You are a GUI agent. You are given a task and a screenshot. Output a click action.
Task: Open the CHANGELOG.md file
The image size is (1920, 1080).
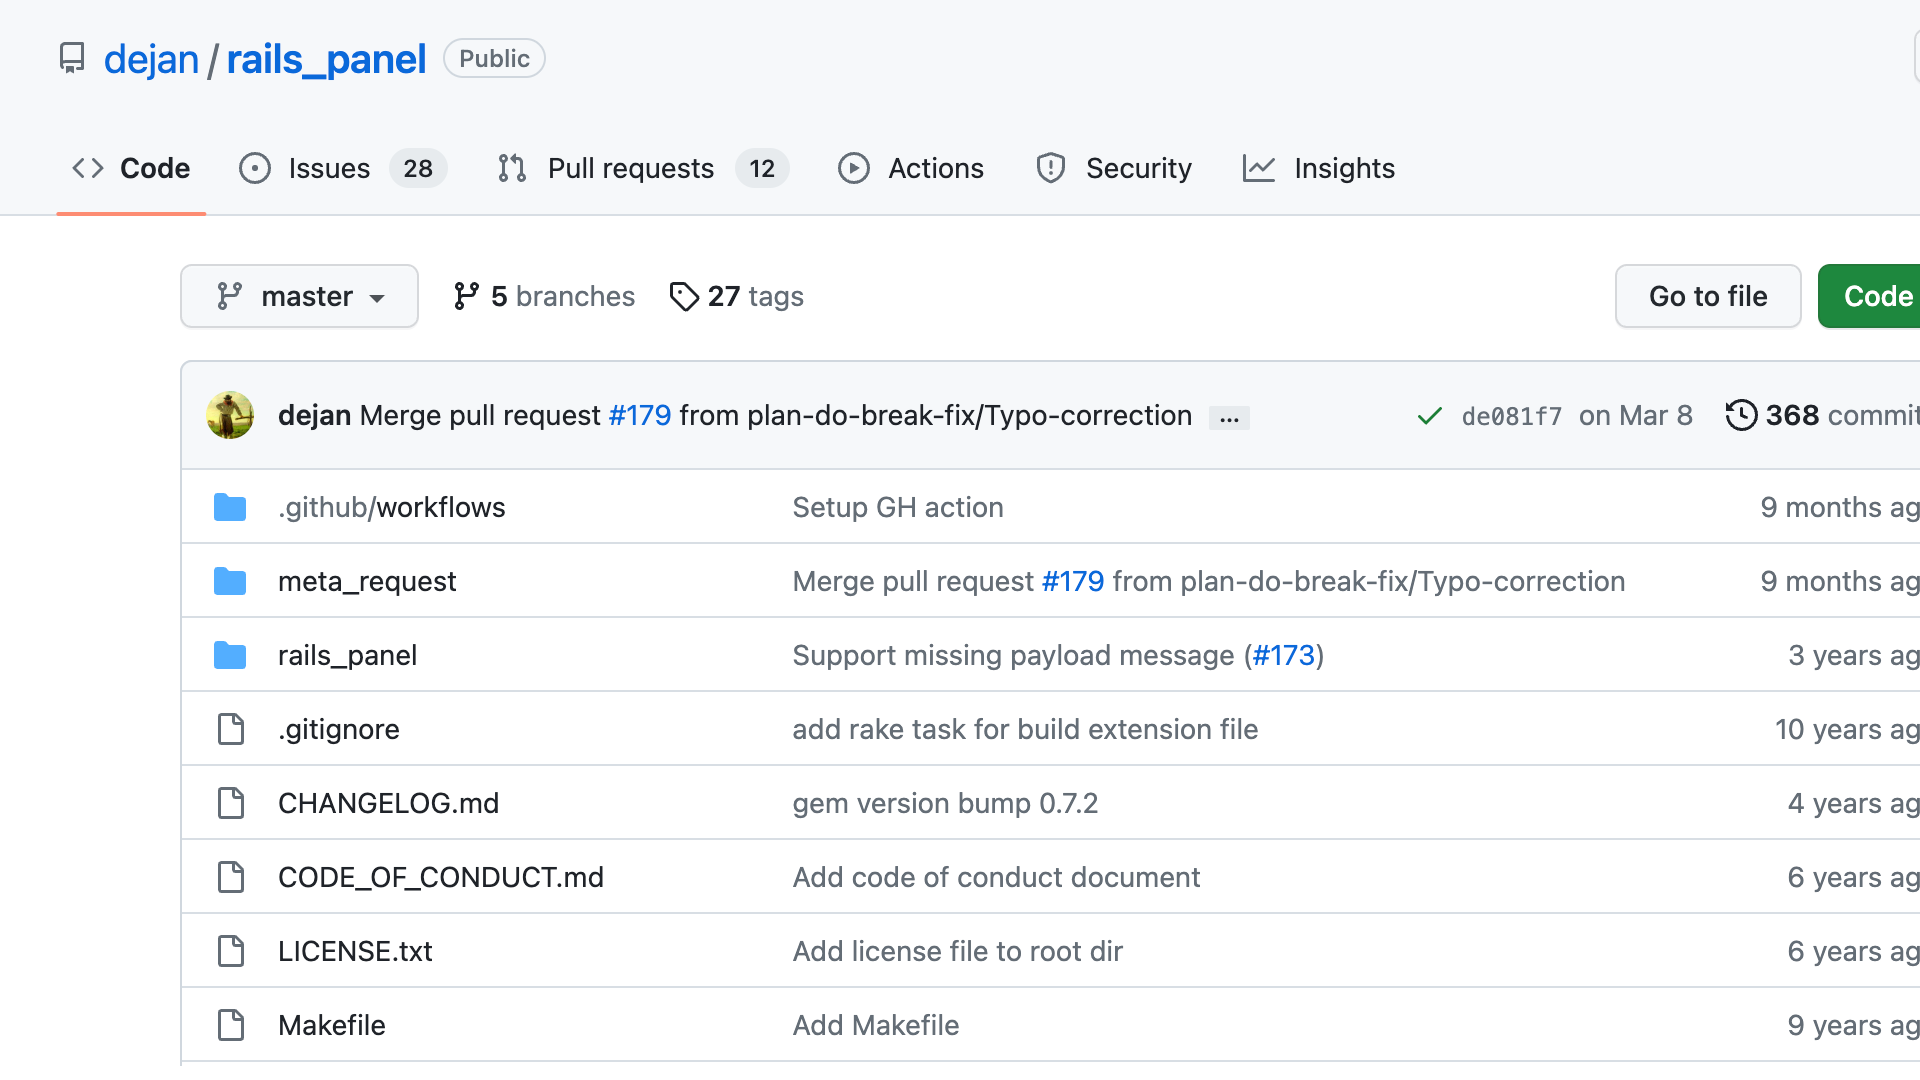[388, 803]
